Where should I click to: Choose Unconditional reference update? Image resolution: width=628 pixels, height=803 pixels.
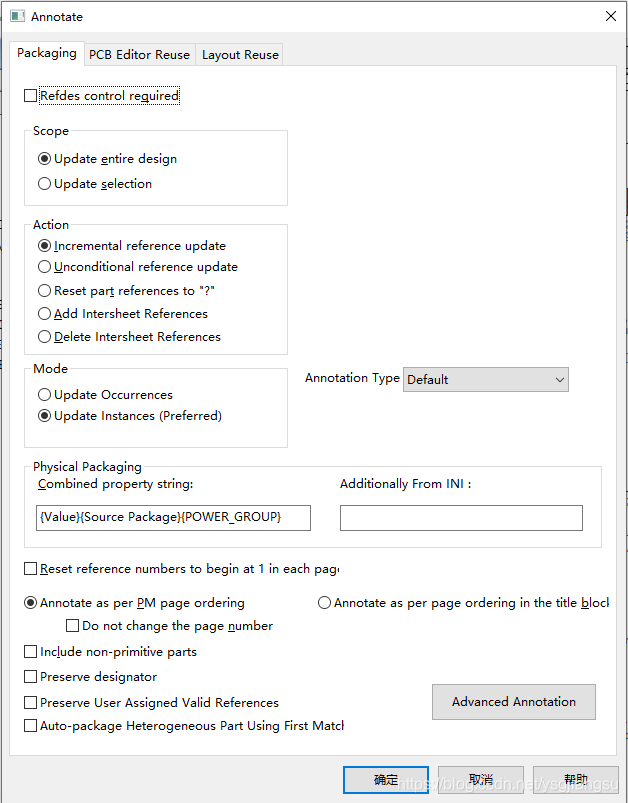[x=45, y=267]
